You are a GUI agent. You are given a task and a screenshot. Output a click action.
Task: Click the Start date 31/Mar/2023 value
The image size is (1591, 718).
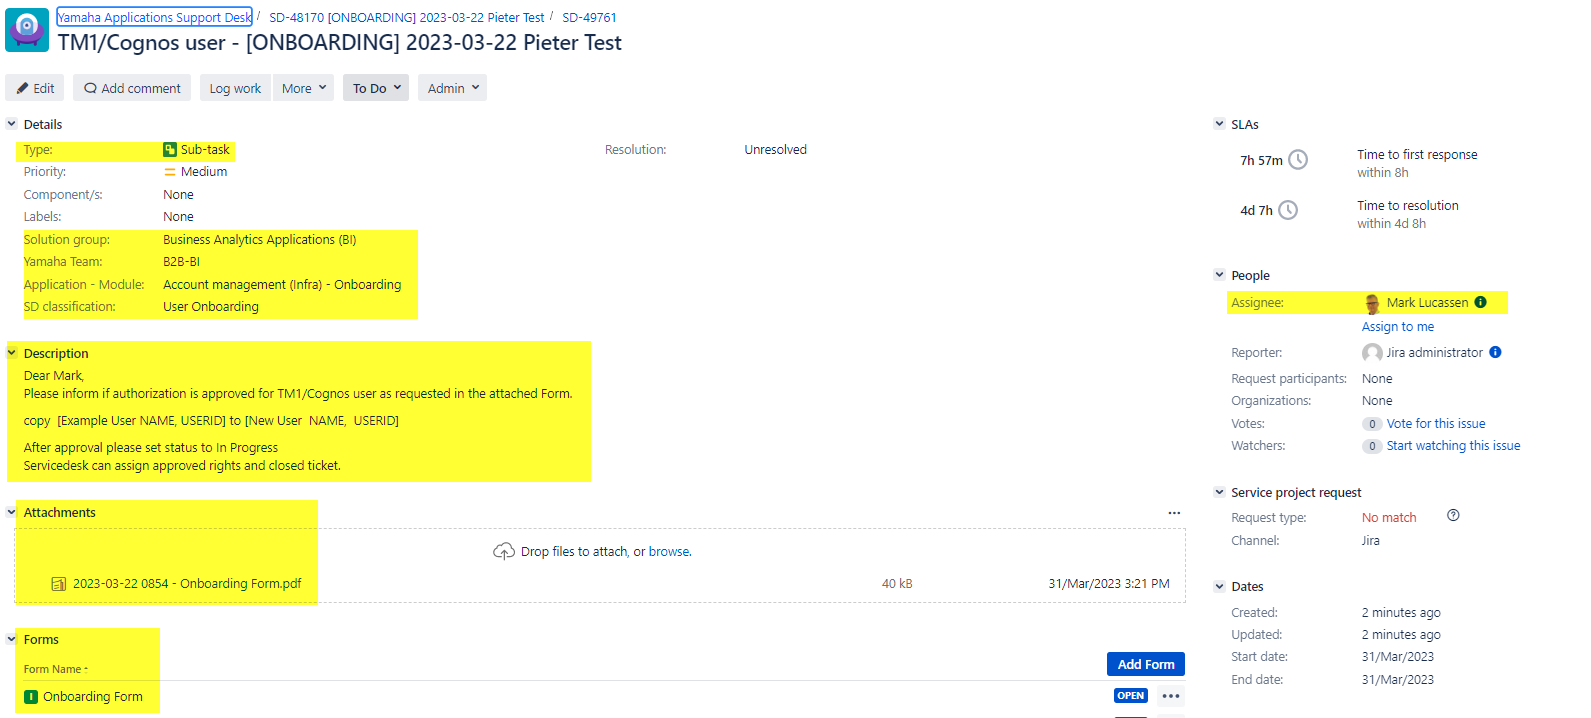pos(1398,657)
